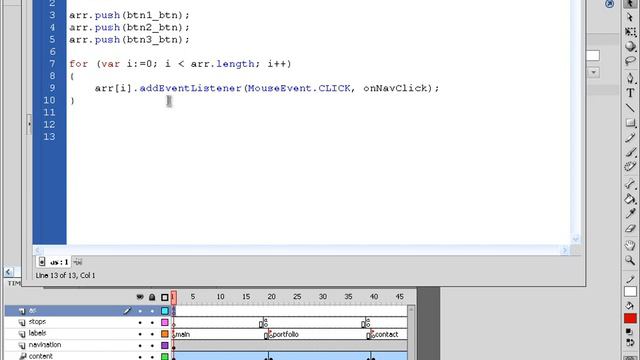Select the Eyedropper tool
Image resolution: width=640 pixels, height=360 pixels.
pyautogui.click(x=630, y=214)
